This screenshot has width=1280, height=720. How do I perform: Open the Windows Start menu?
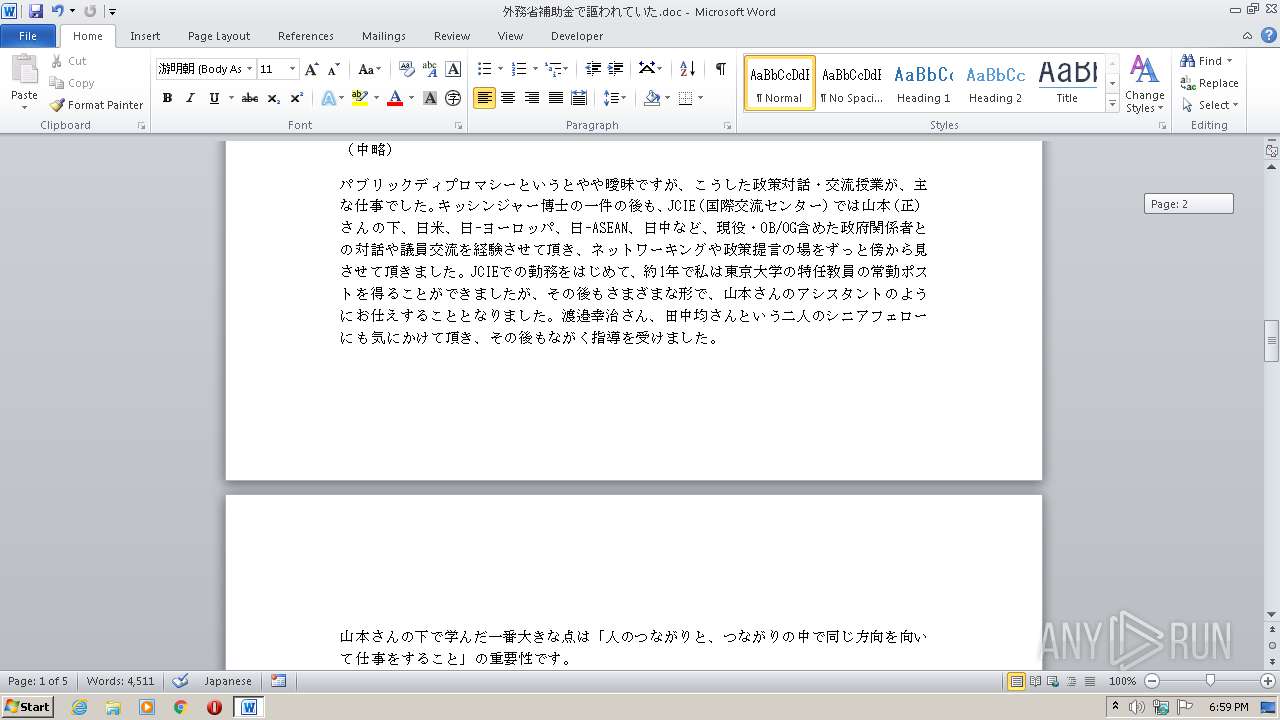click(27, 707)
